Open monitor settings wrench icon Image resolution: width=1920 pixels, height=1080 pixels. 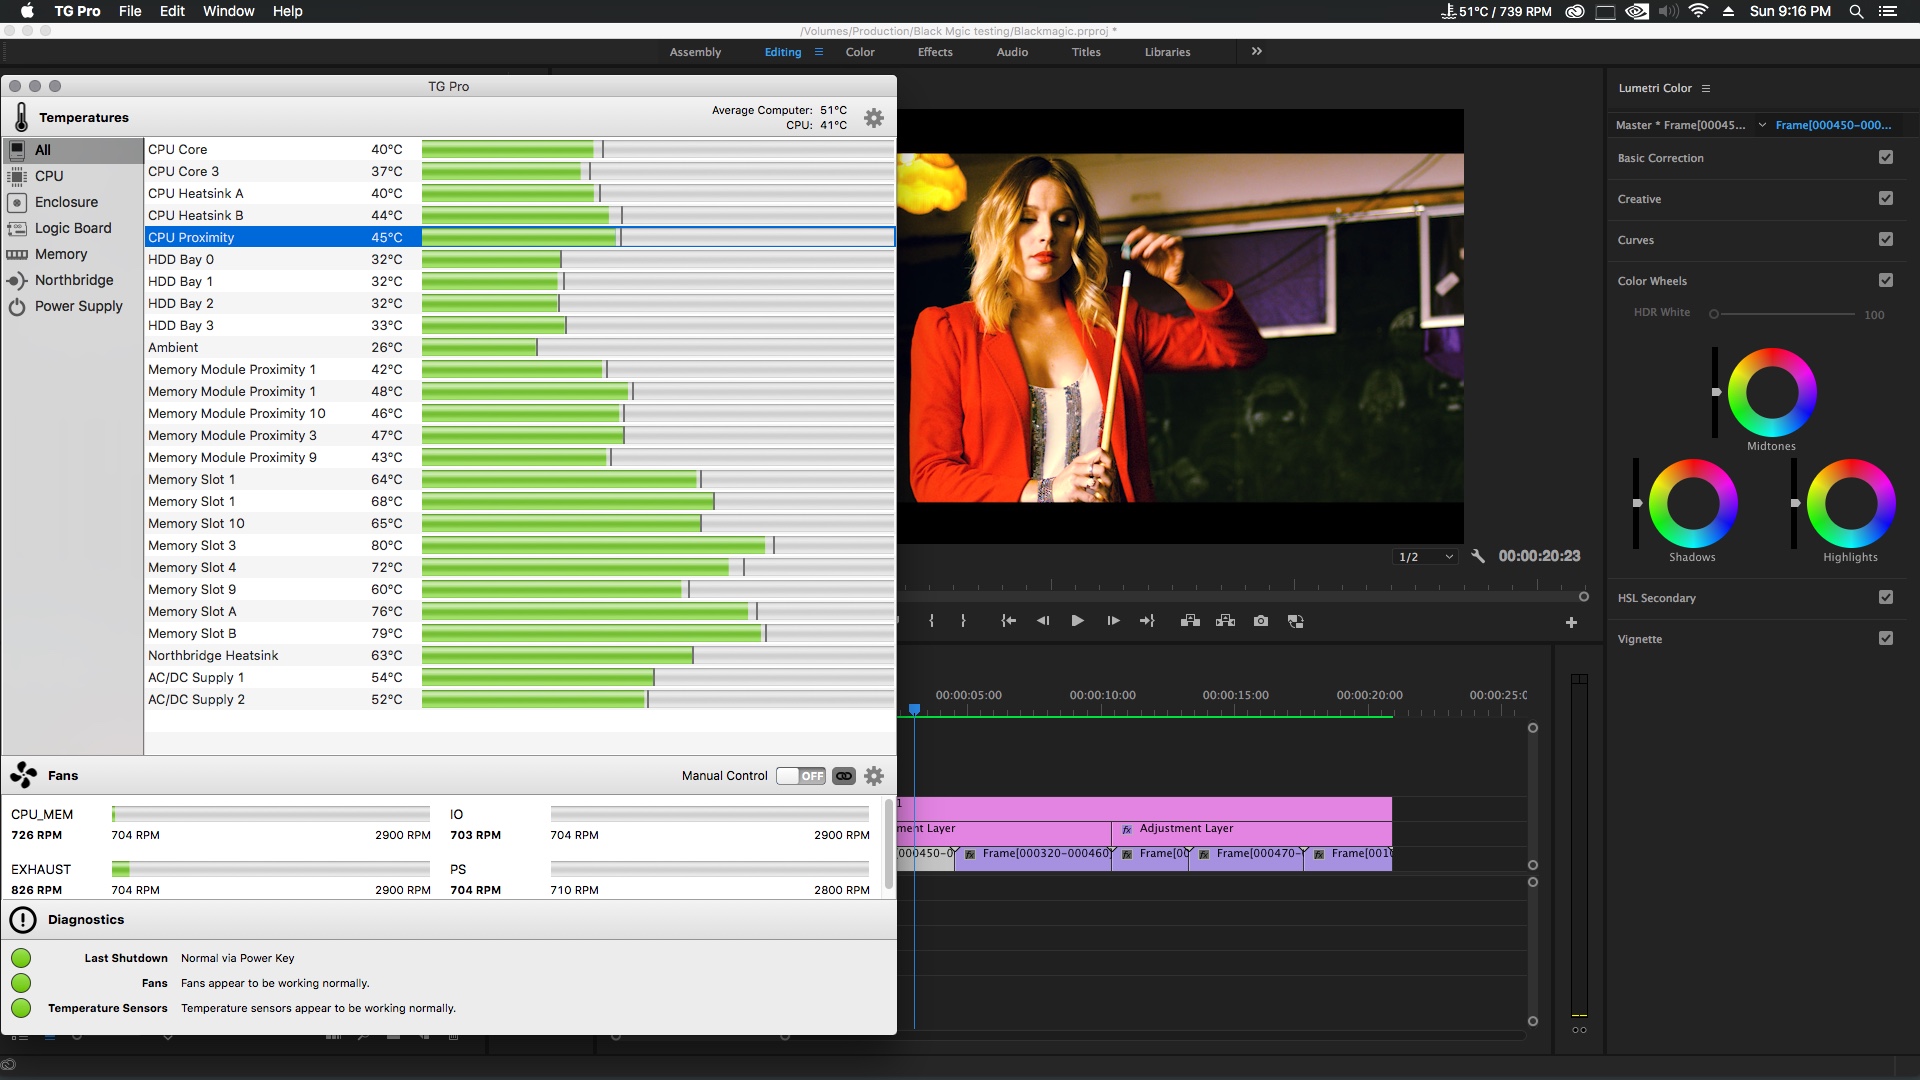[x=1478, y=556]
